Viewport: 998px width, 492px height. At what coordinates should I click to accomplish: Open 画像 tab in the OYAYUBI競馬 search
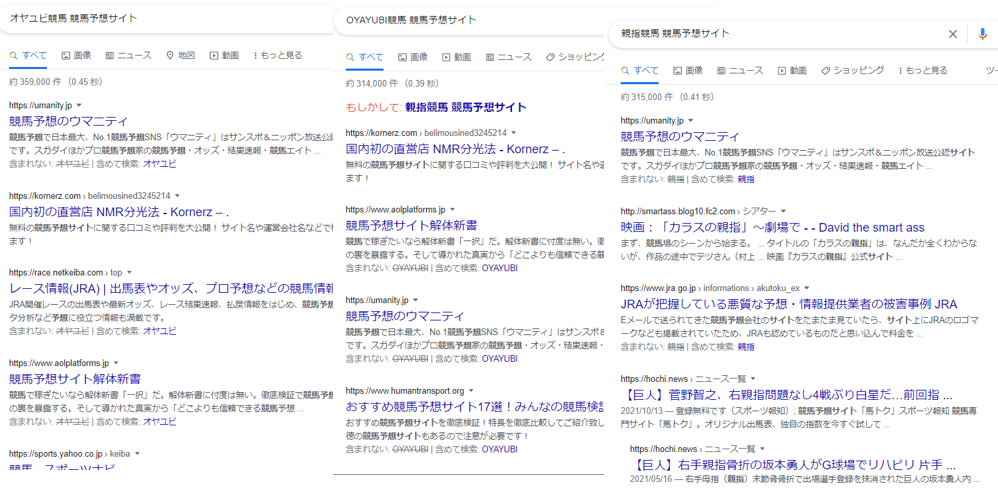click(x=412, y=57)
